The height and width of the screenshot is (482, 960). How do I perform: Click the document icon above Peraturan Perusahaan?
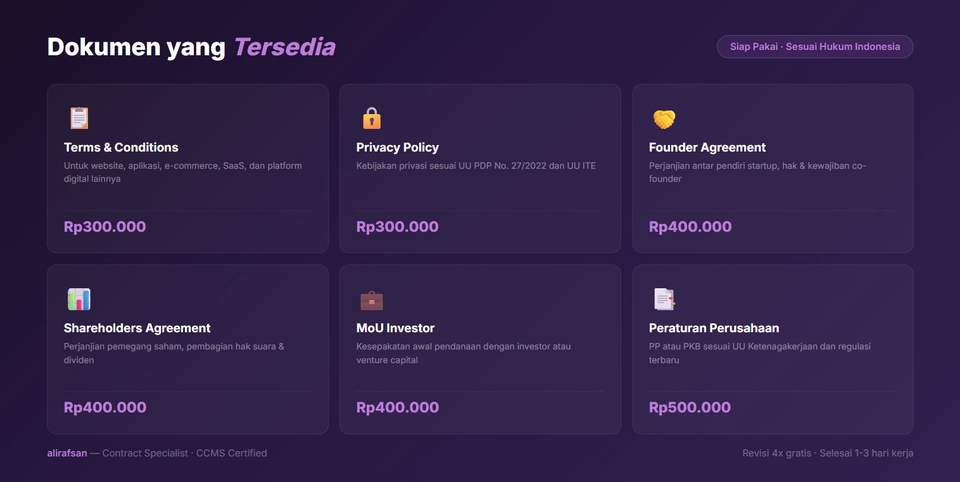coord(664,299)
